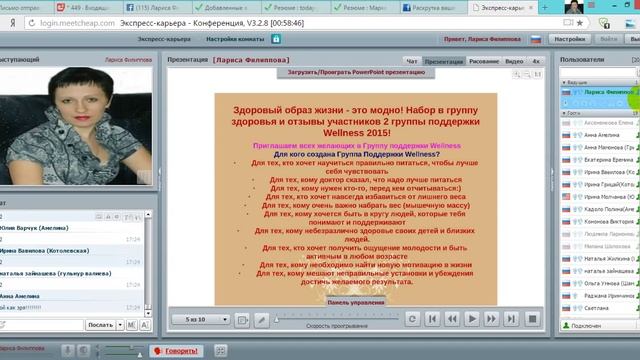
Task: Click the Панель управления handle
Action: tap(356, 302)
